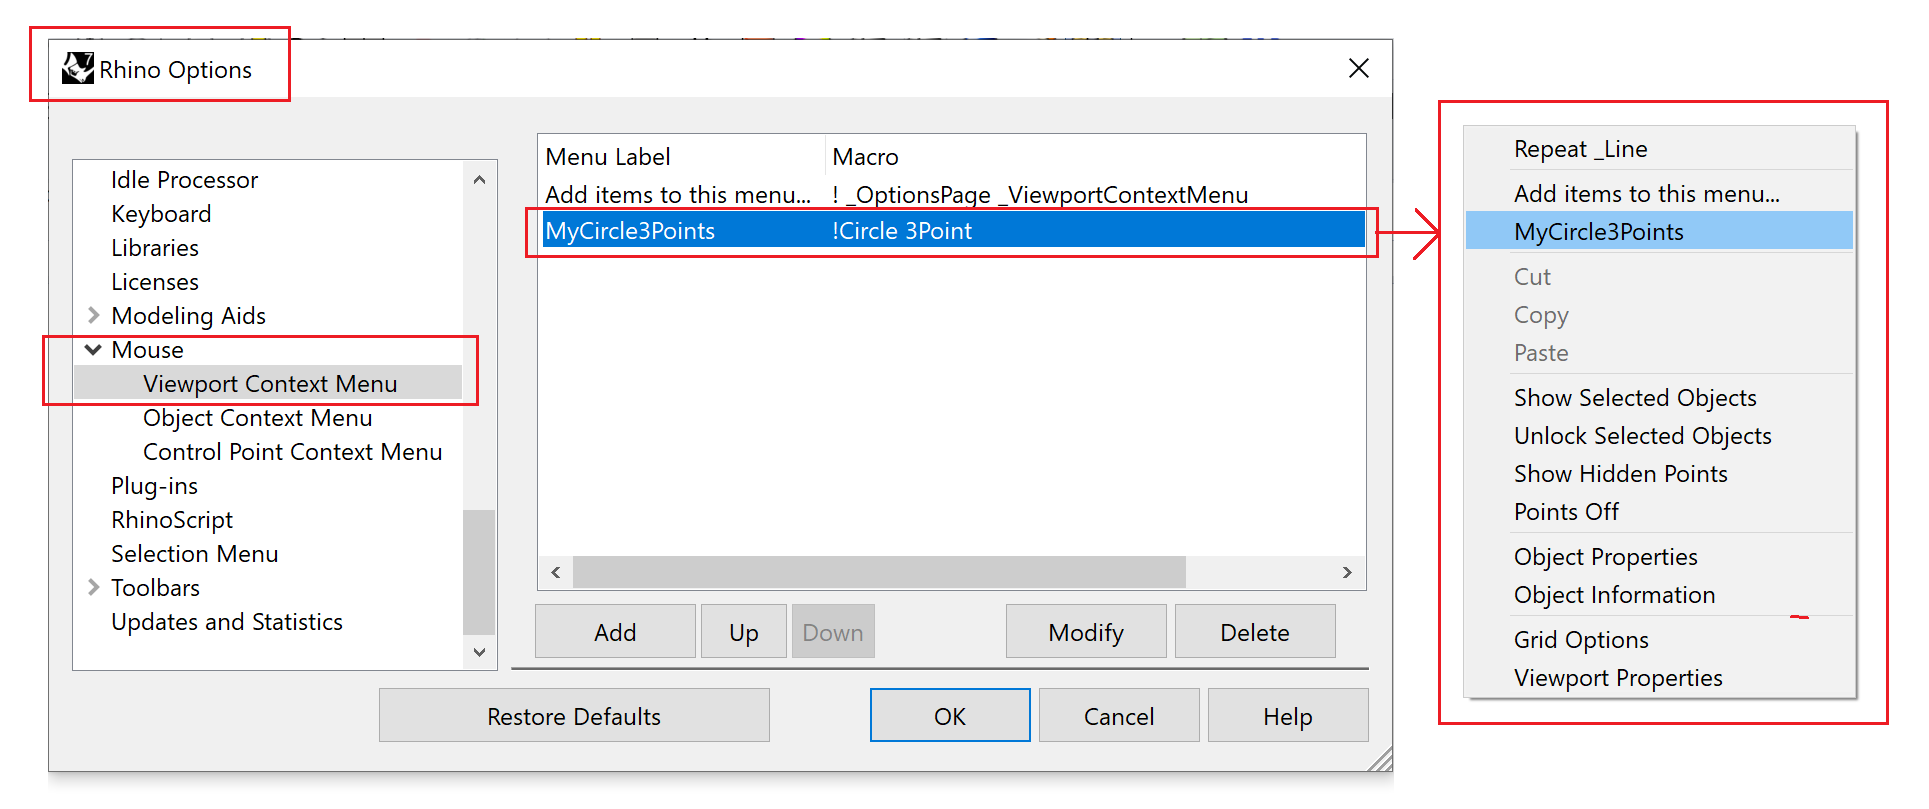Open RhinoScript options page

(x=172, y=520)
